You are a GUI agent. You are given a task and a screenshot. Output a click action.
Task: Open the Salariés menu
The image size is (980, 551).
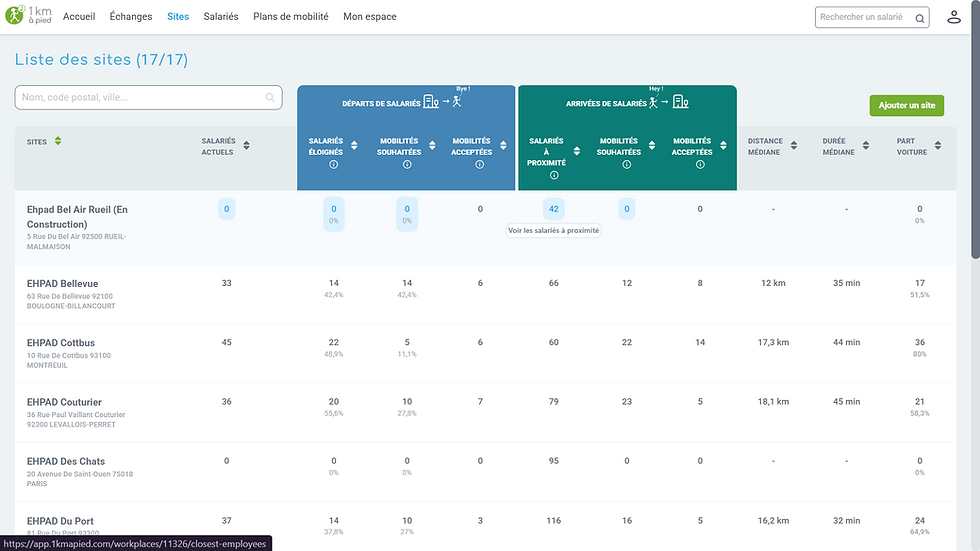click(x=221, y=17)
